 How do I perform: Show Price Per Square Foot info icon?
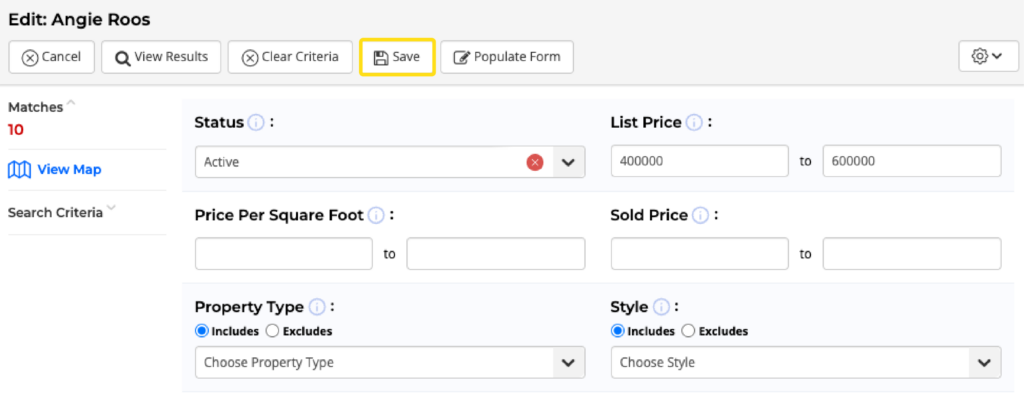(x=376, y=216)
